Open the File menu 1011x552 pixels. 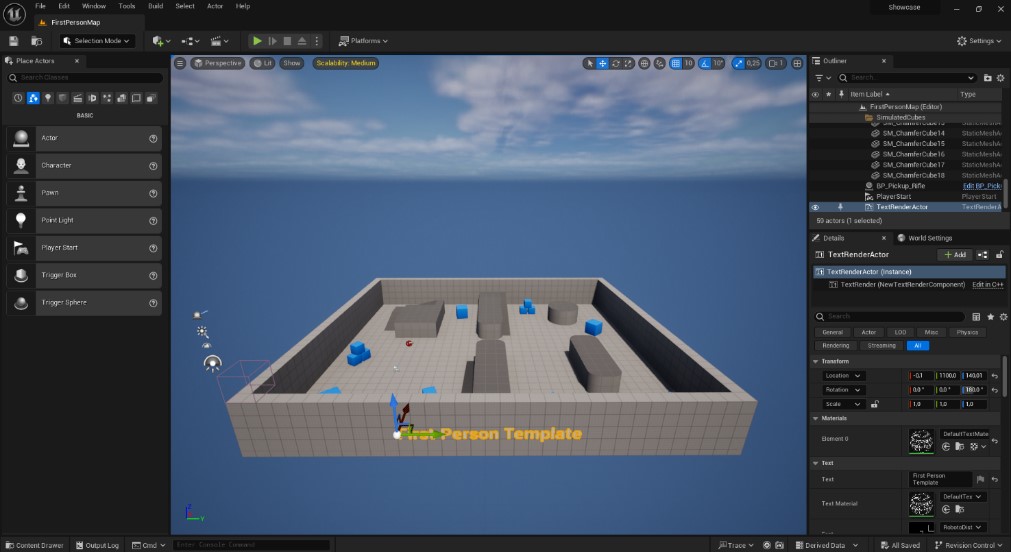[40, 6]
